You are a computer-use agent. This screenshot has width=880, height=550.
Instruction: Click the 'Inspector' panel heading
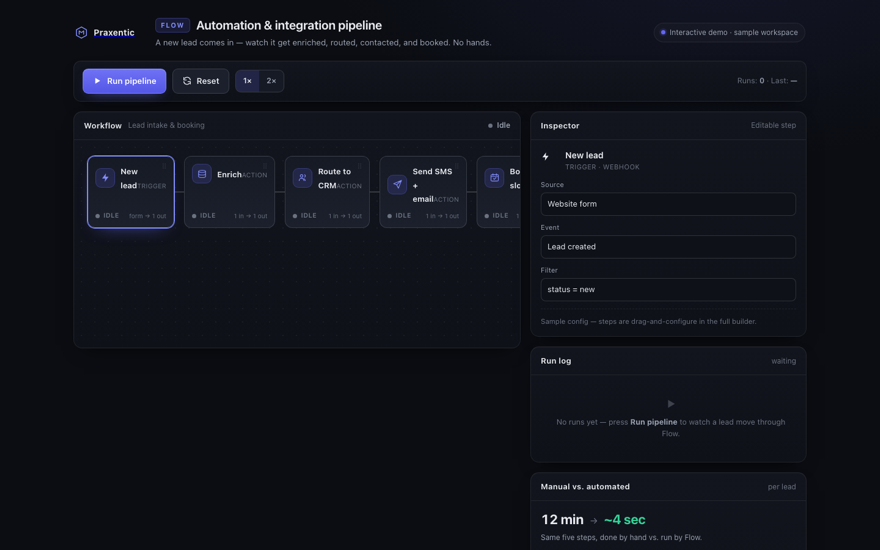tap(560, 126)
